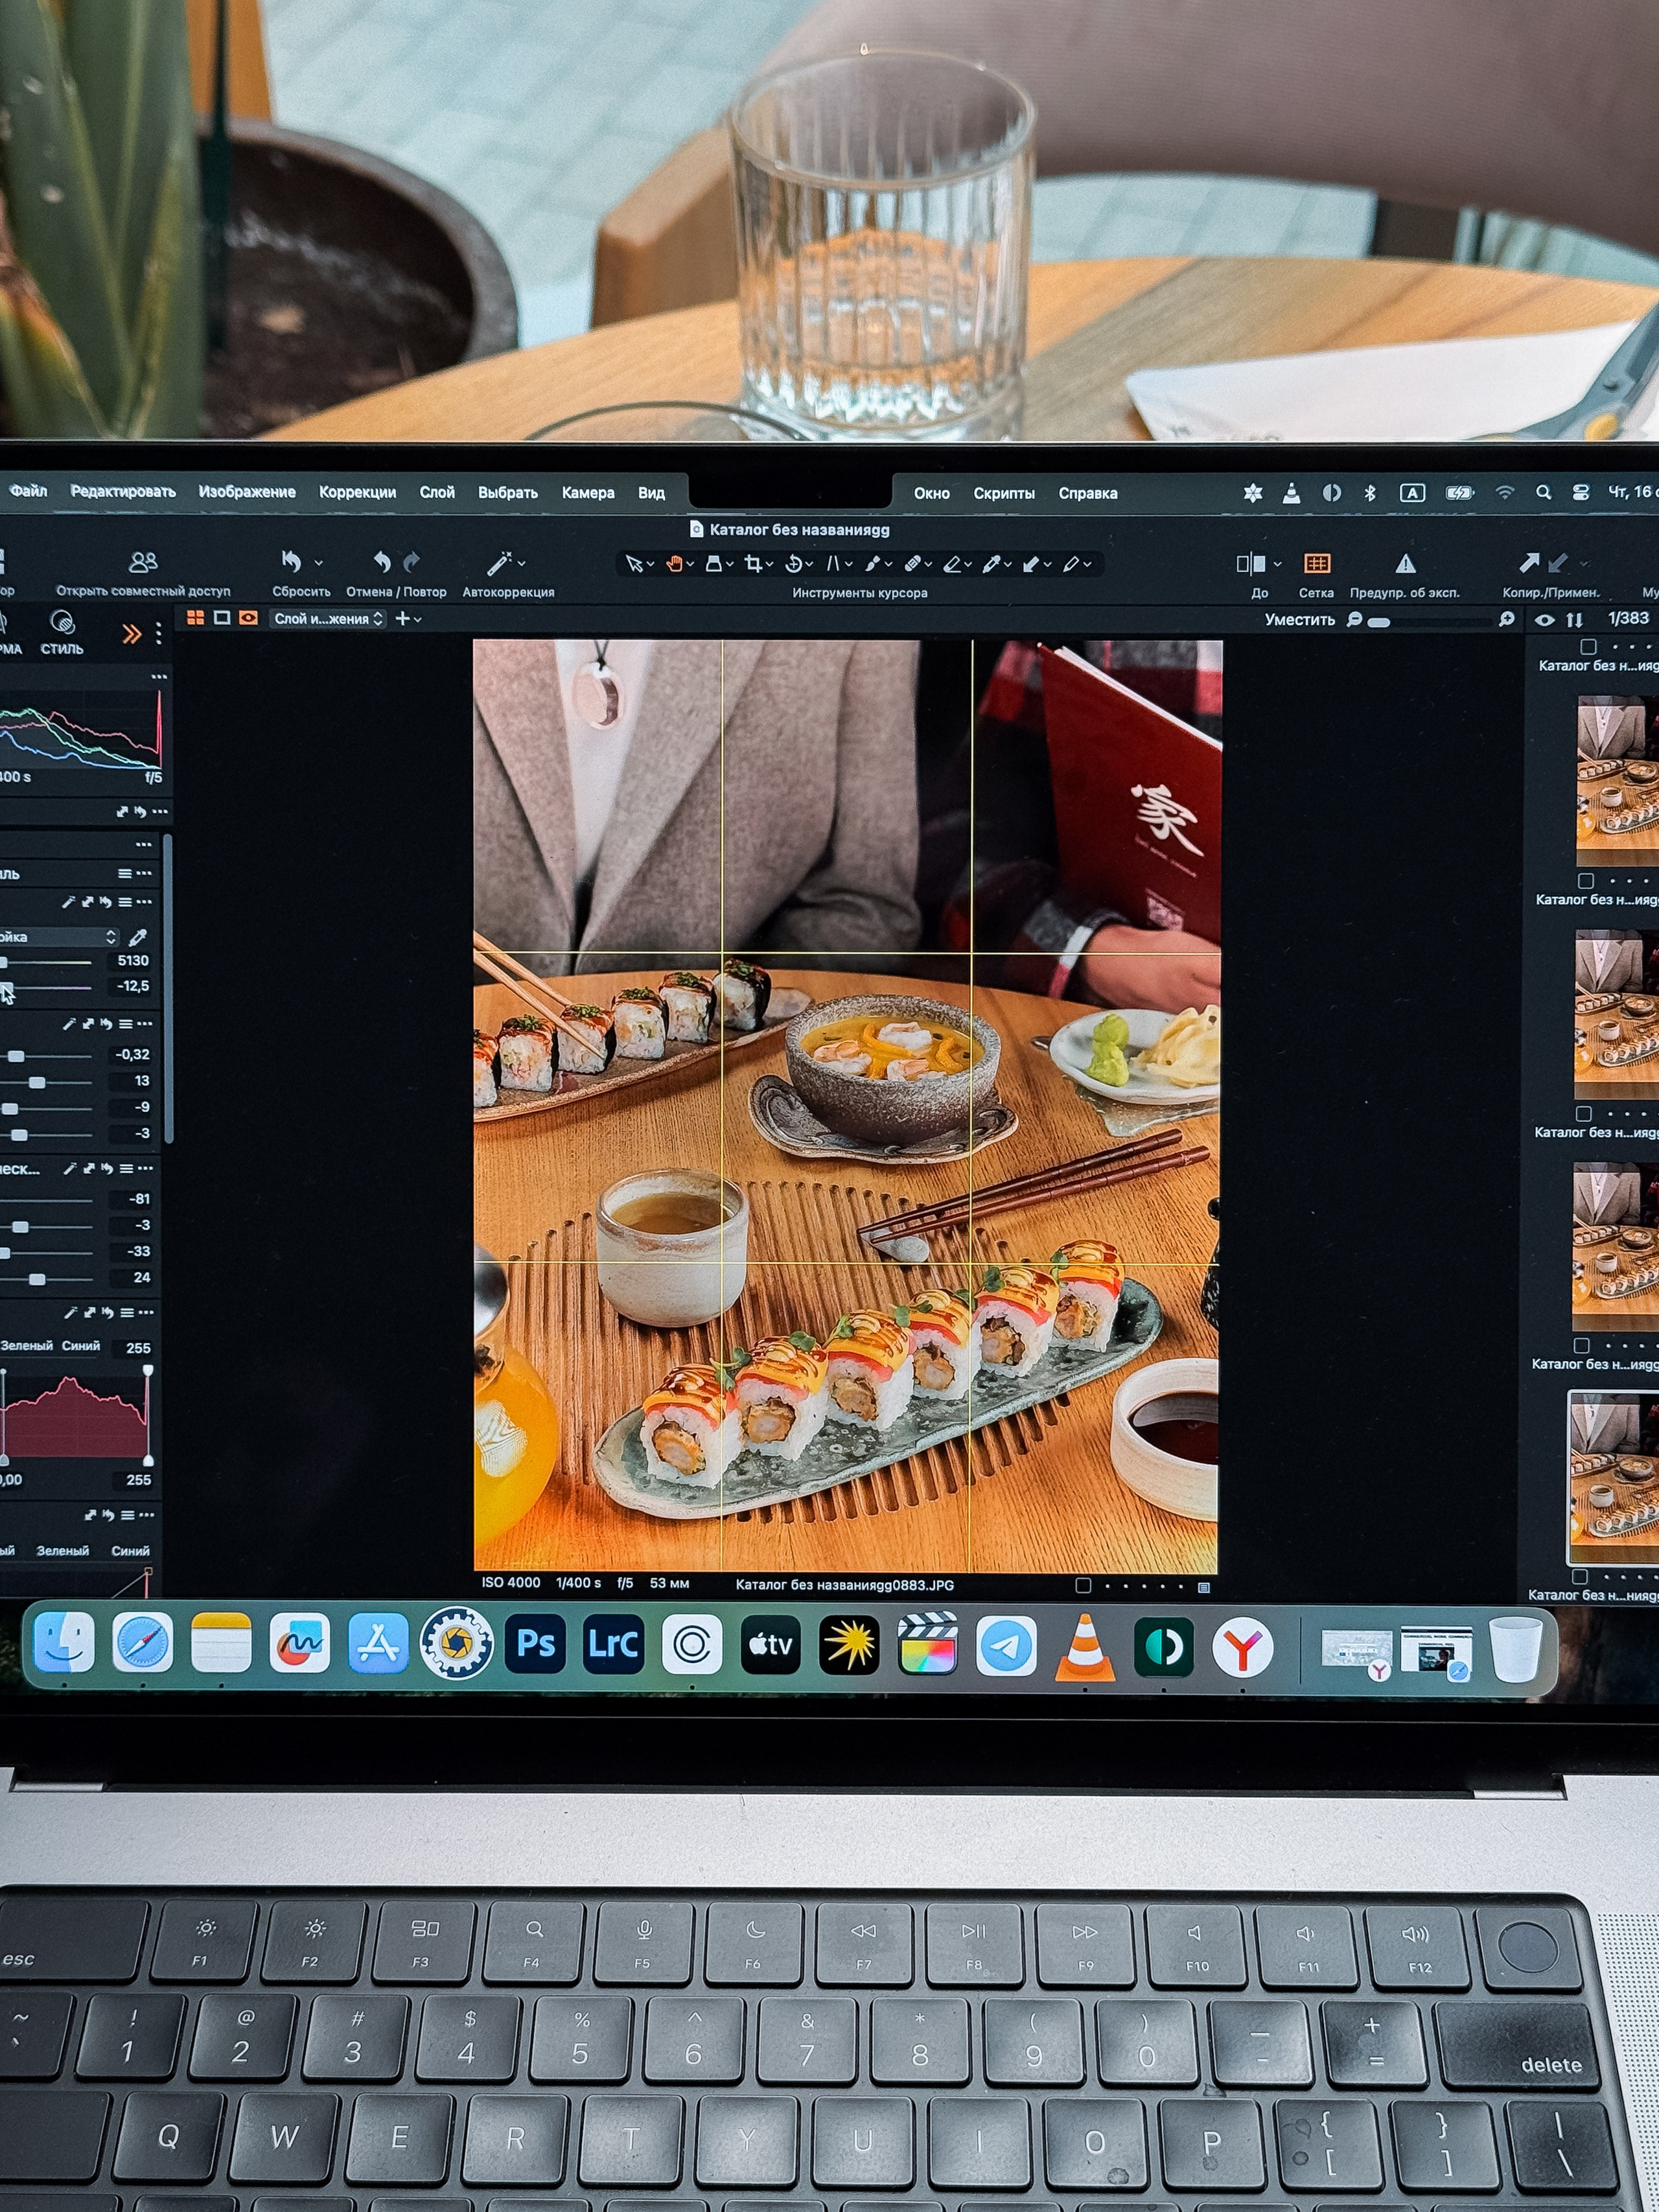Toggle the До before/after view
The height and width of the screenshot is (2212, 1659).
pos(1251,564)
